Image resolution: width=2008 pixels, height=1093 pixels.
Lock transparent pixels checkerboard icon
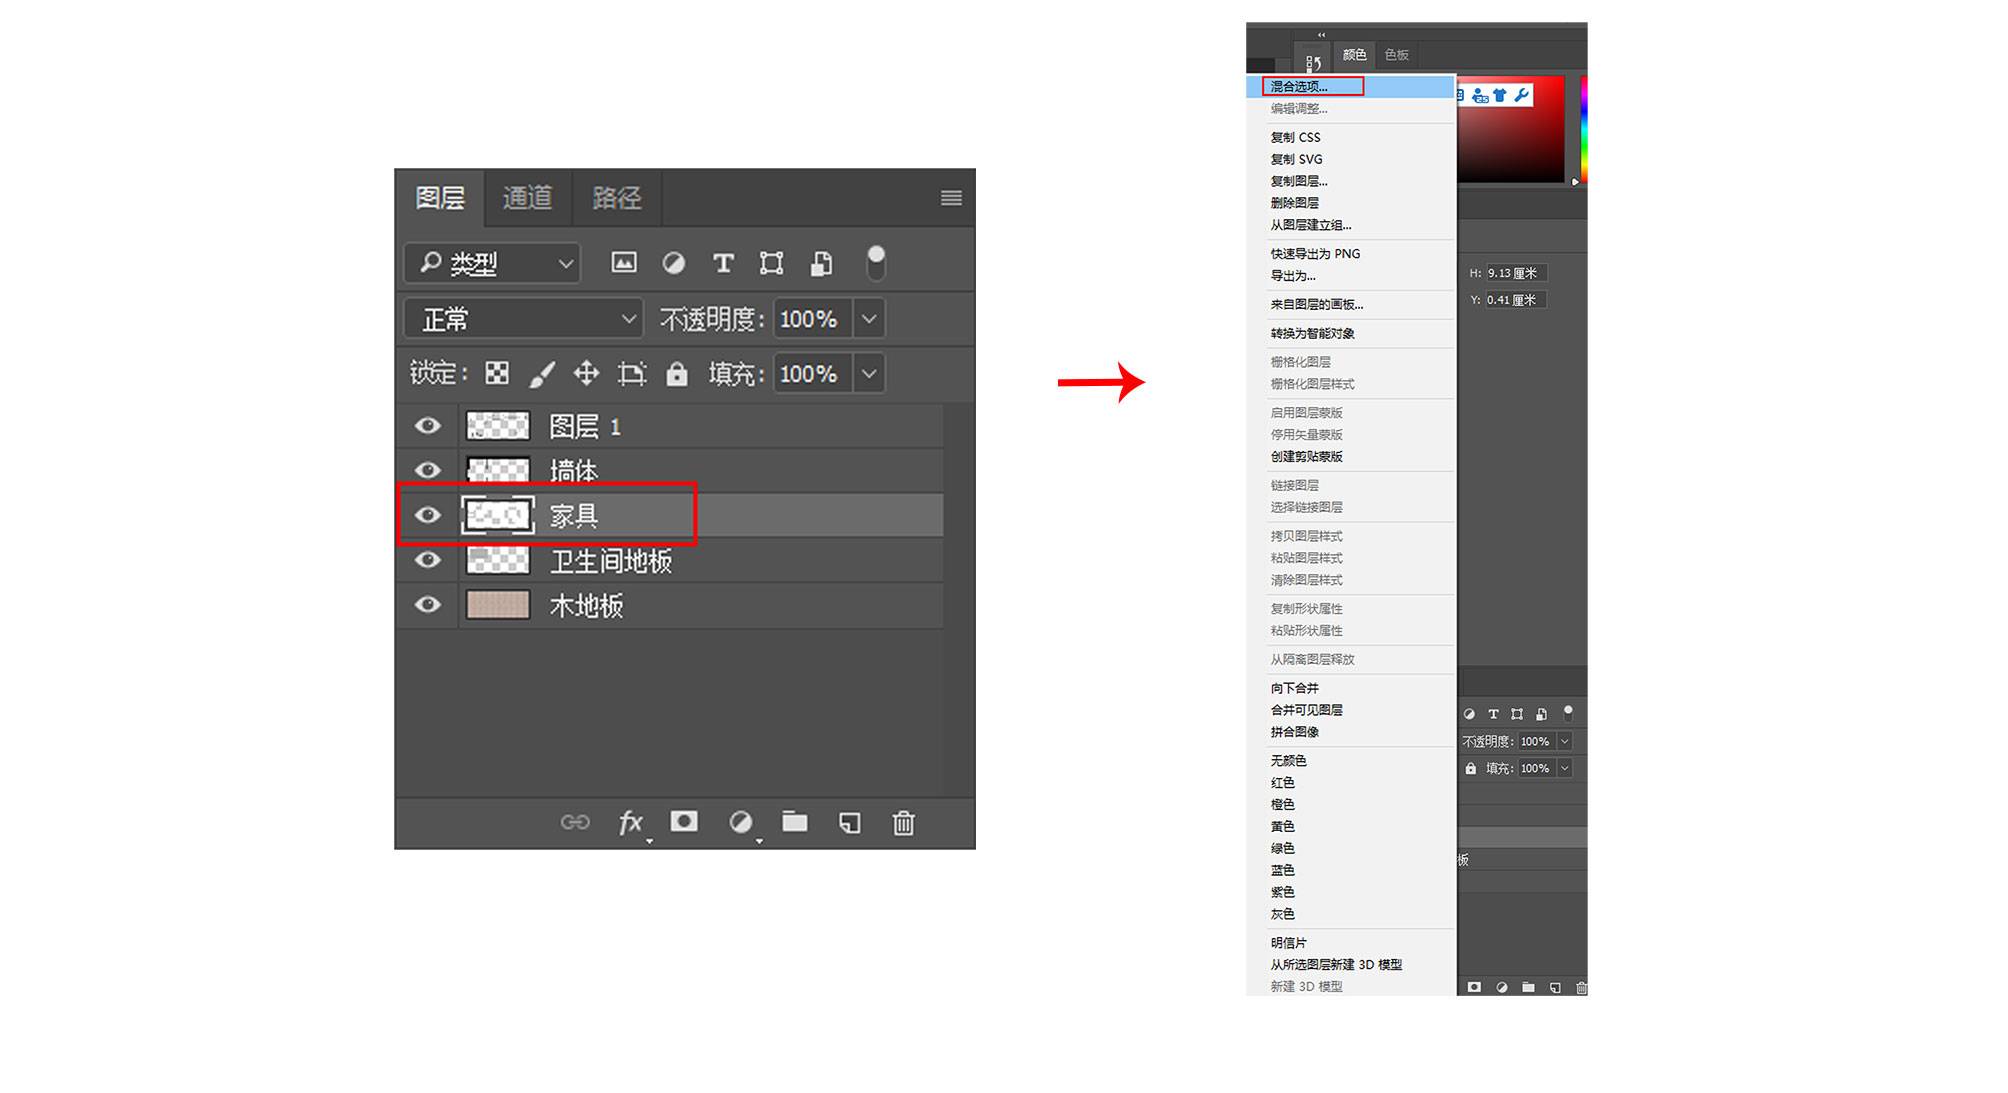point(497,374)
